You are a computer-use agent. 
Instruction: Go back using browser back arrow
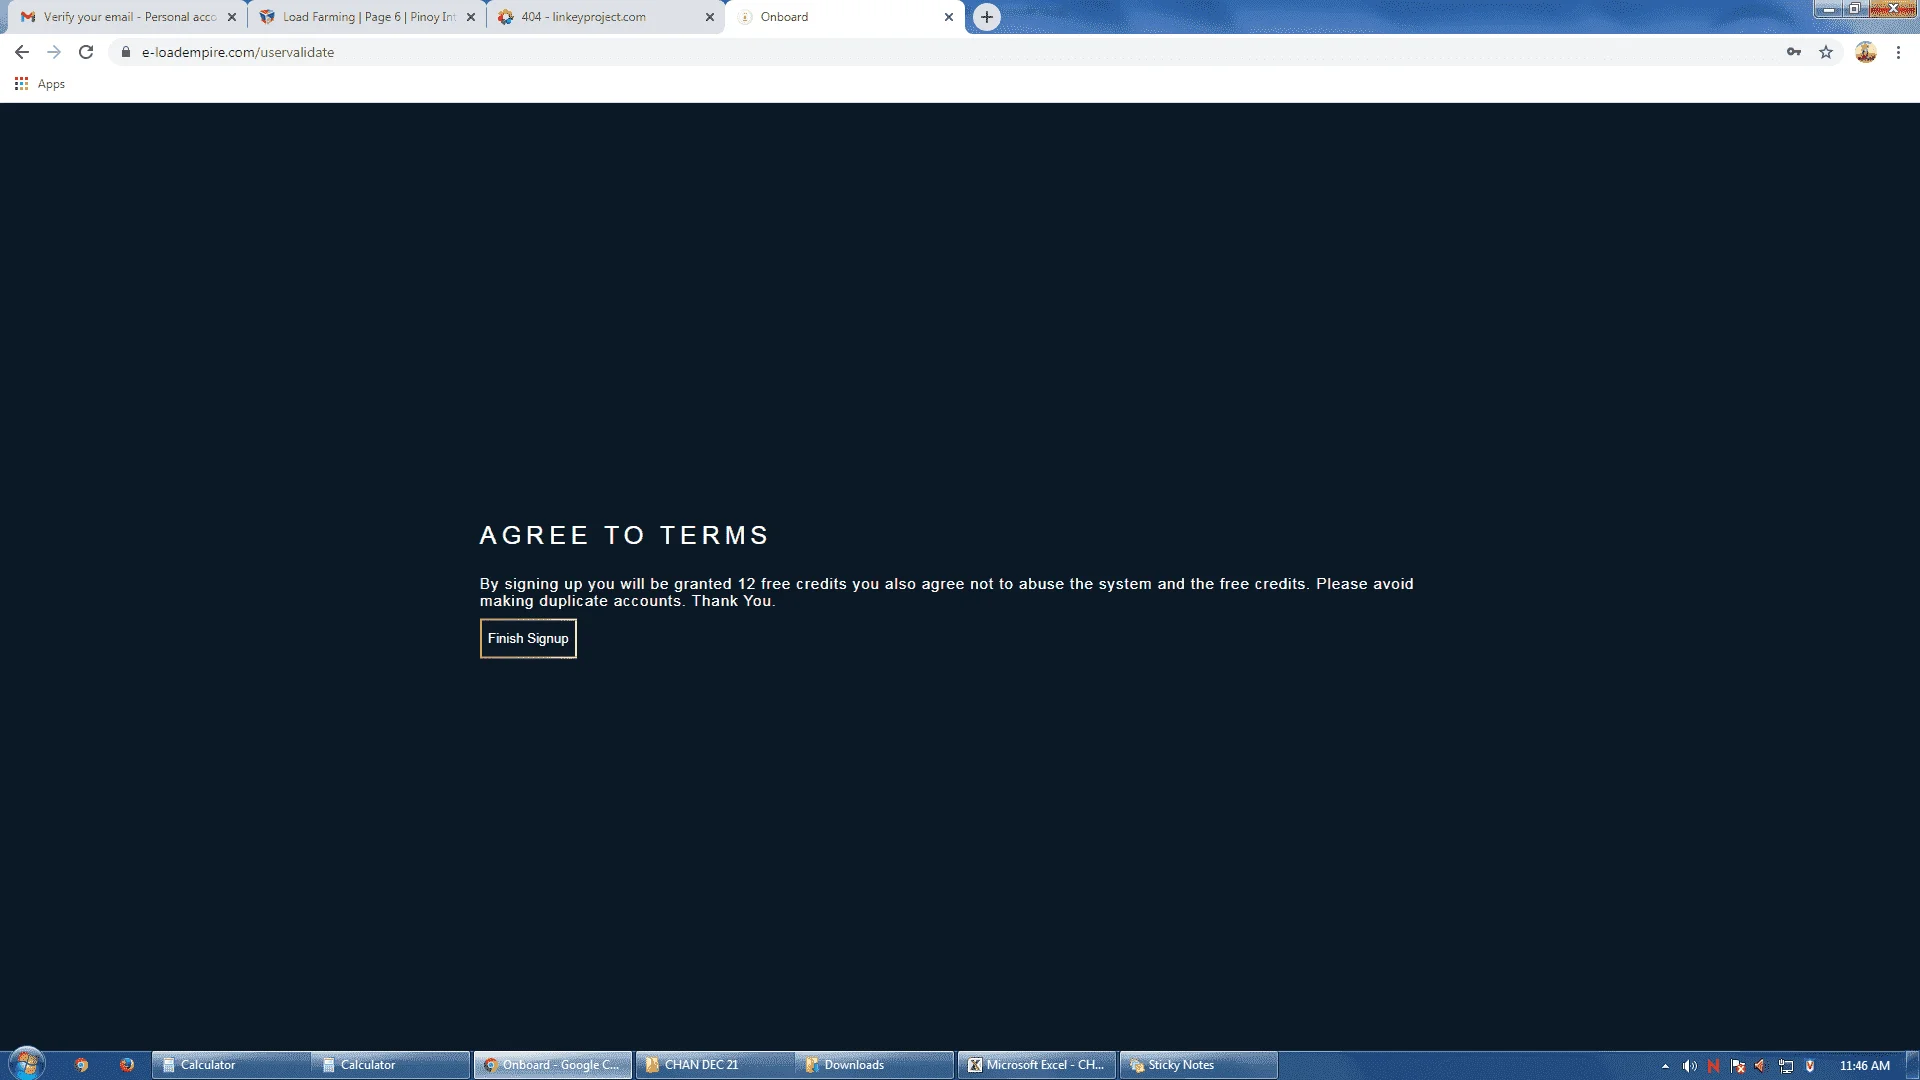coord(22,52)
